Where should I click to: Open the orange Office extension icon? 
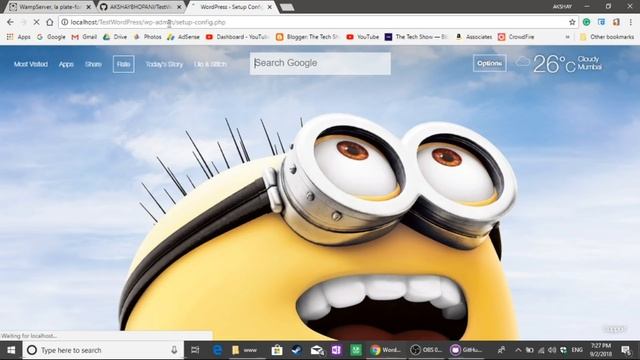616,22
